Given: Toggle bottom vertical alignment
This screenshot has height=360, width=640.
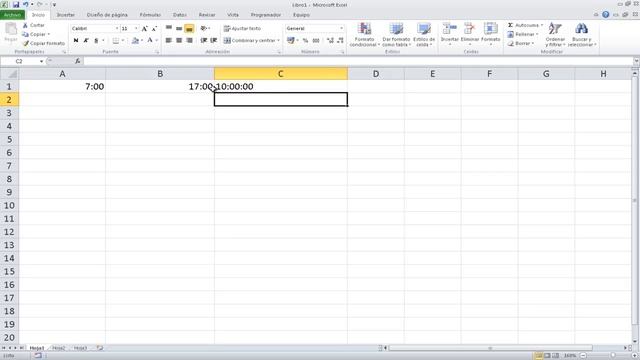Looking at the screenshot, I should 189,29.
